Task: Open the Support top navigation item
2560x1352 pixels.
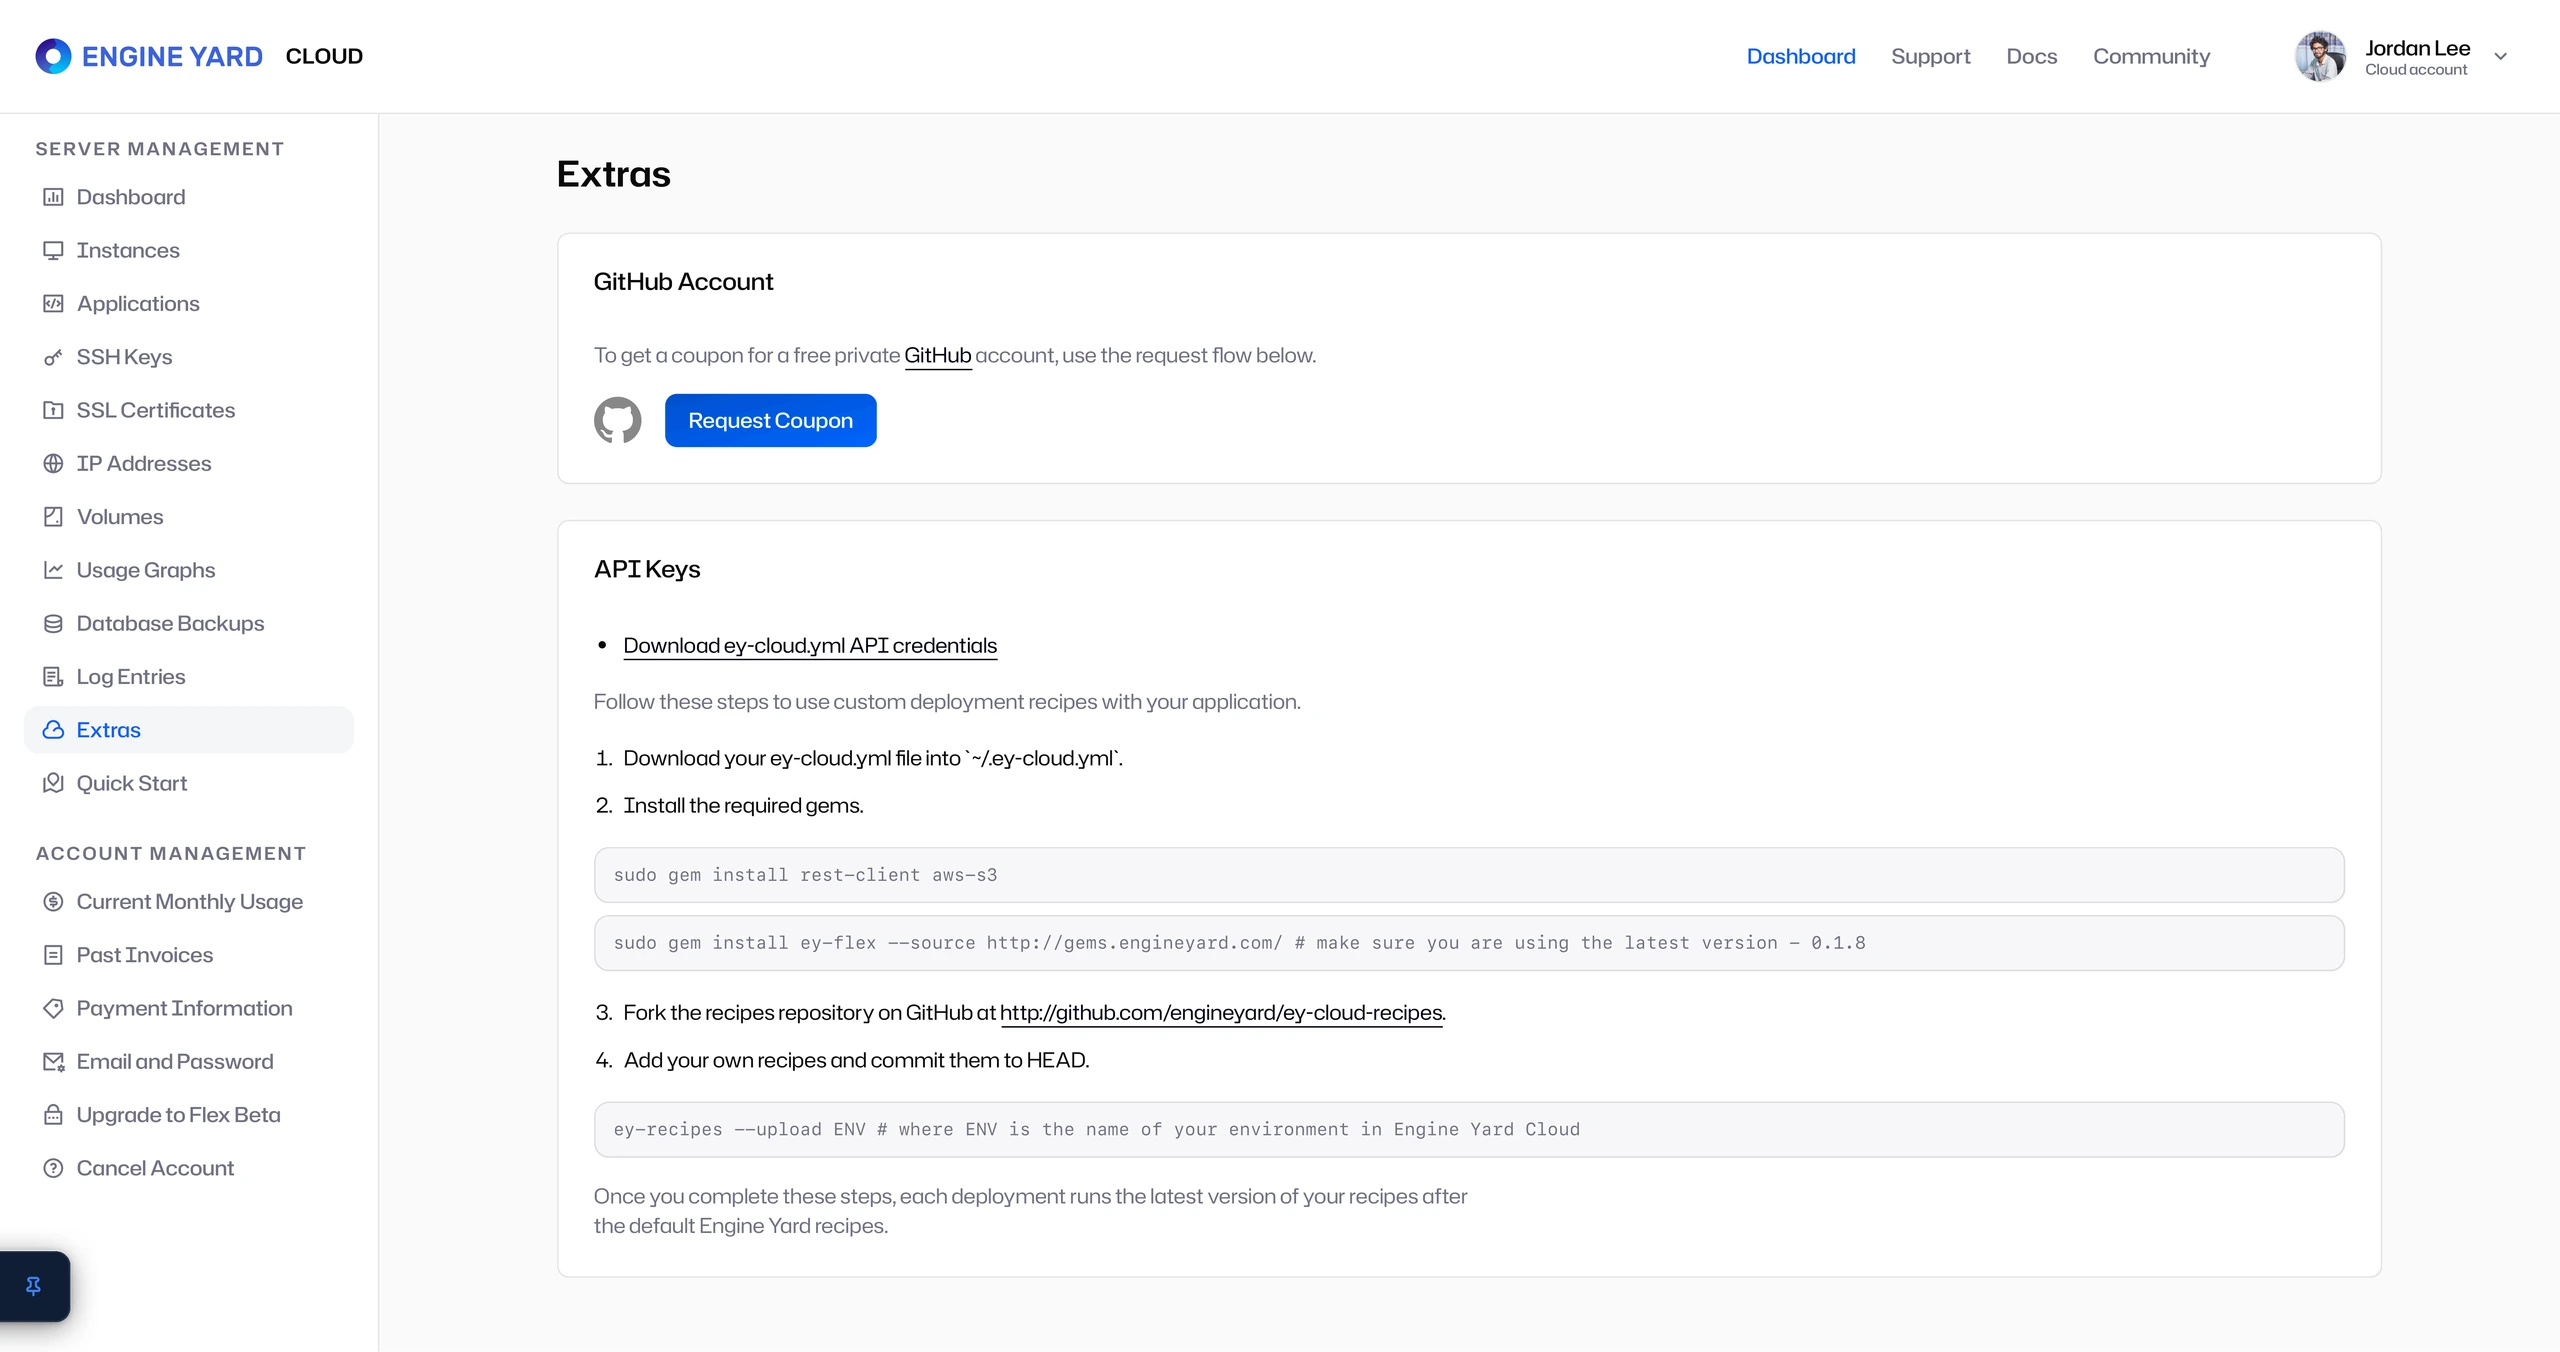Action: pyautogui.click(x=1930, y=57)
